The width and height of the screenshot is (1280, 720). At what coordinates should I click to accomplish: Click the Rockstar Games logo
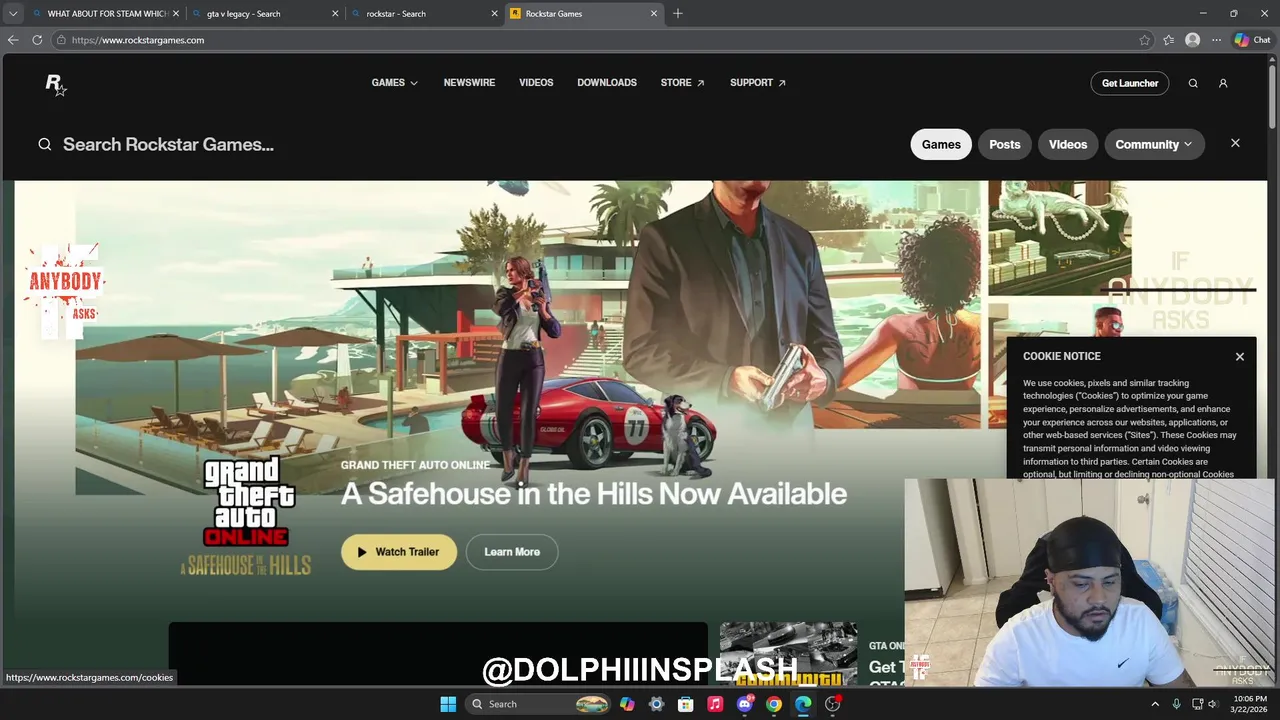coord(56,85)
